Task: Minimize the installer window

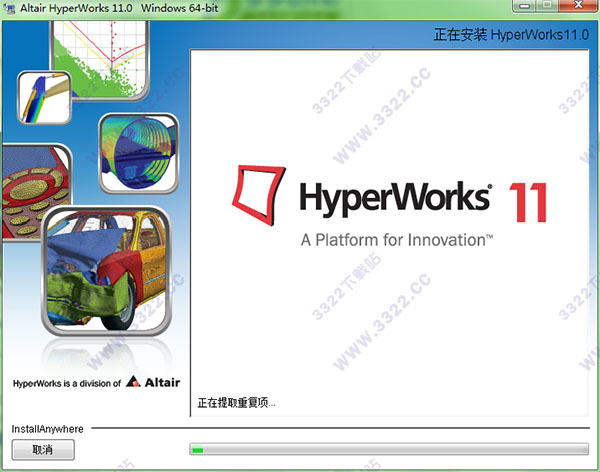Action: pos(524,6)
